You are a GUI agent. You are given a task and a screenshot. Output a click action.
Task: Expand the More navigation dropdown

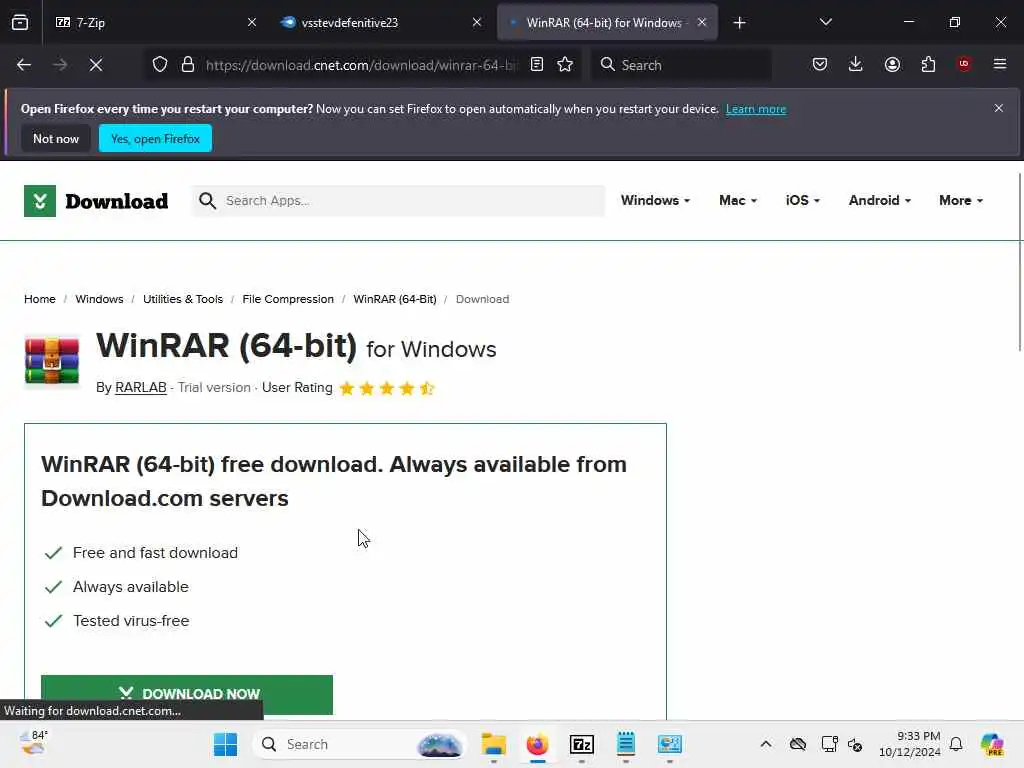961,200
